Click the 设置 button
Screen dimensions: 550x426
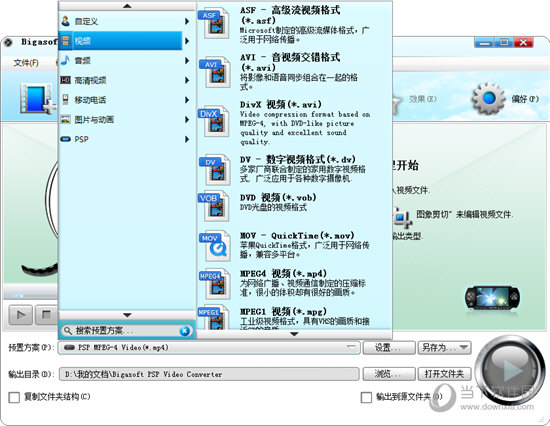pyautogui.click(x=389, y=347)
